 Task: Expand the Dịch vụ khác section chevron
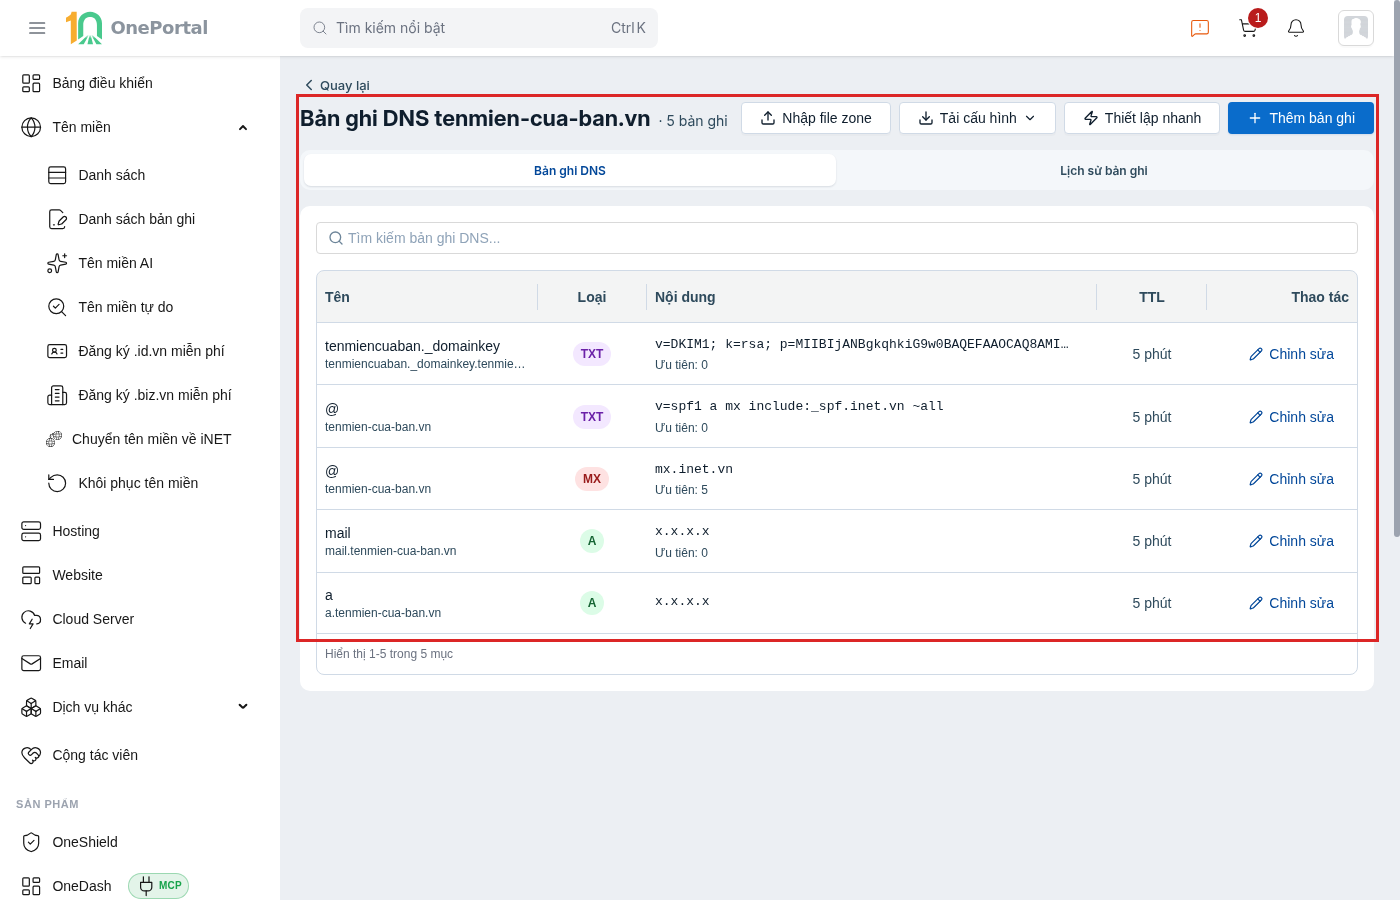(243, 707)
